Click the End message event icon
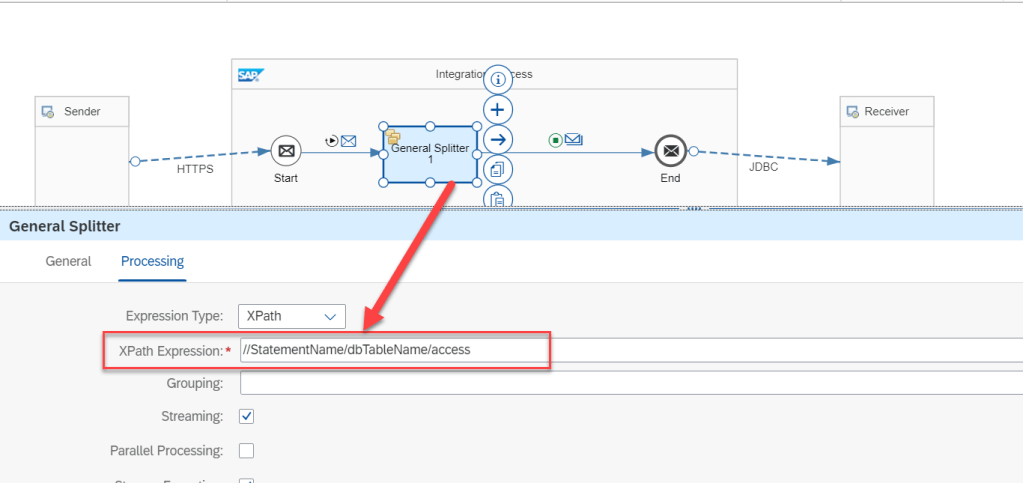1023x483 pixels. 670,152
